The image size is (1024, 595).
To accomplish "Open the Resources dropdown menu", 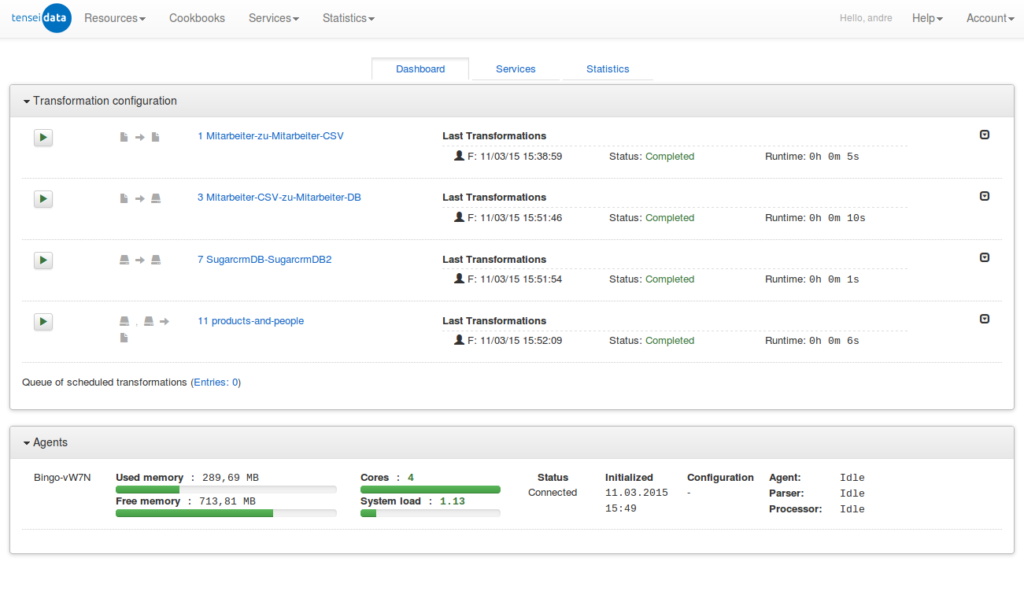I will (115, 18).
